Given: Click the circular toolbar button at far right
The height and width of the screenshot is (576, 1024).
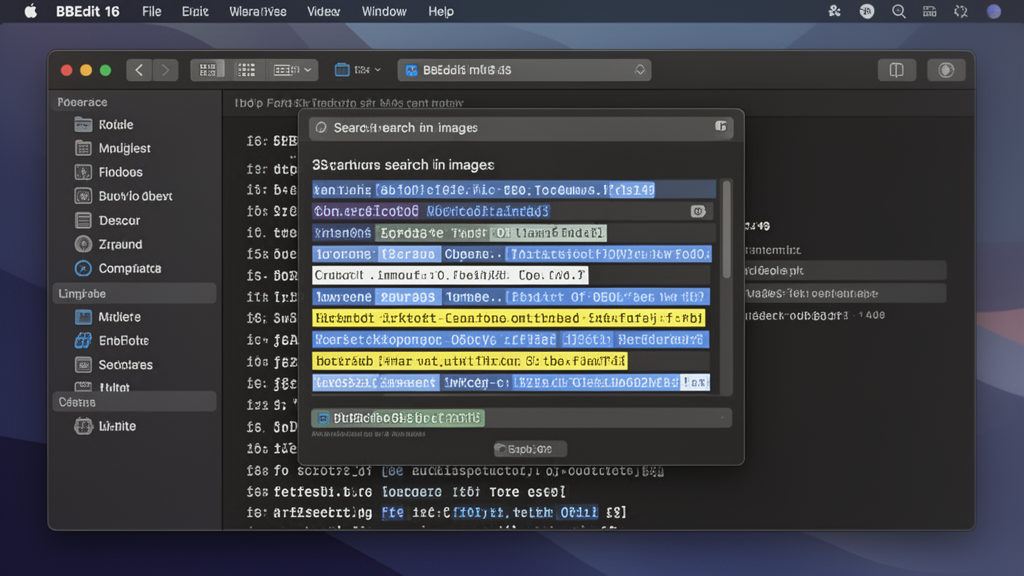Looking at the screenshot, I should [x=946, y=70].
